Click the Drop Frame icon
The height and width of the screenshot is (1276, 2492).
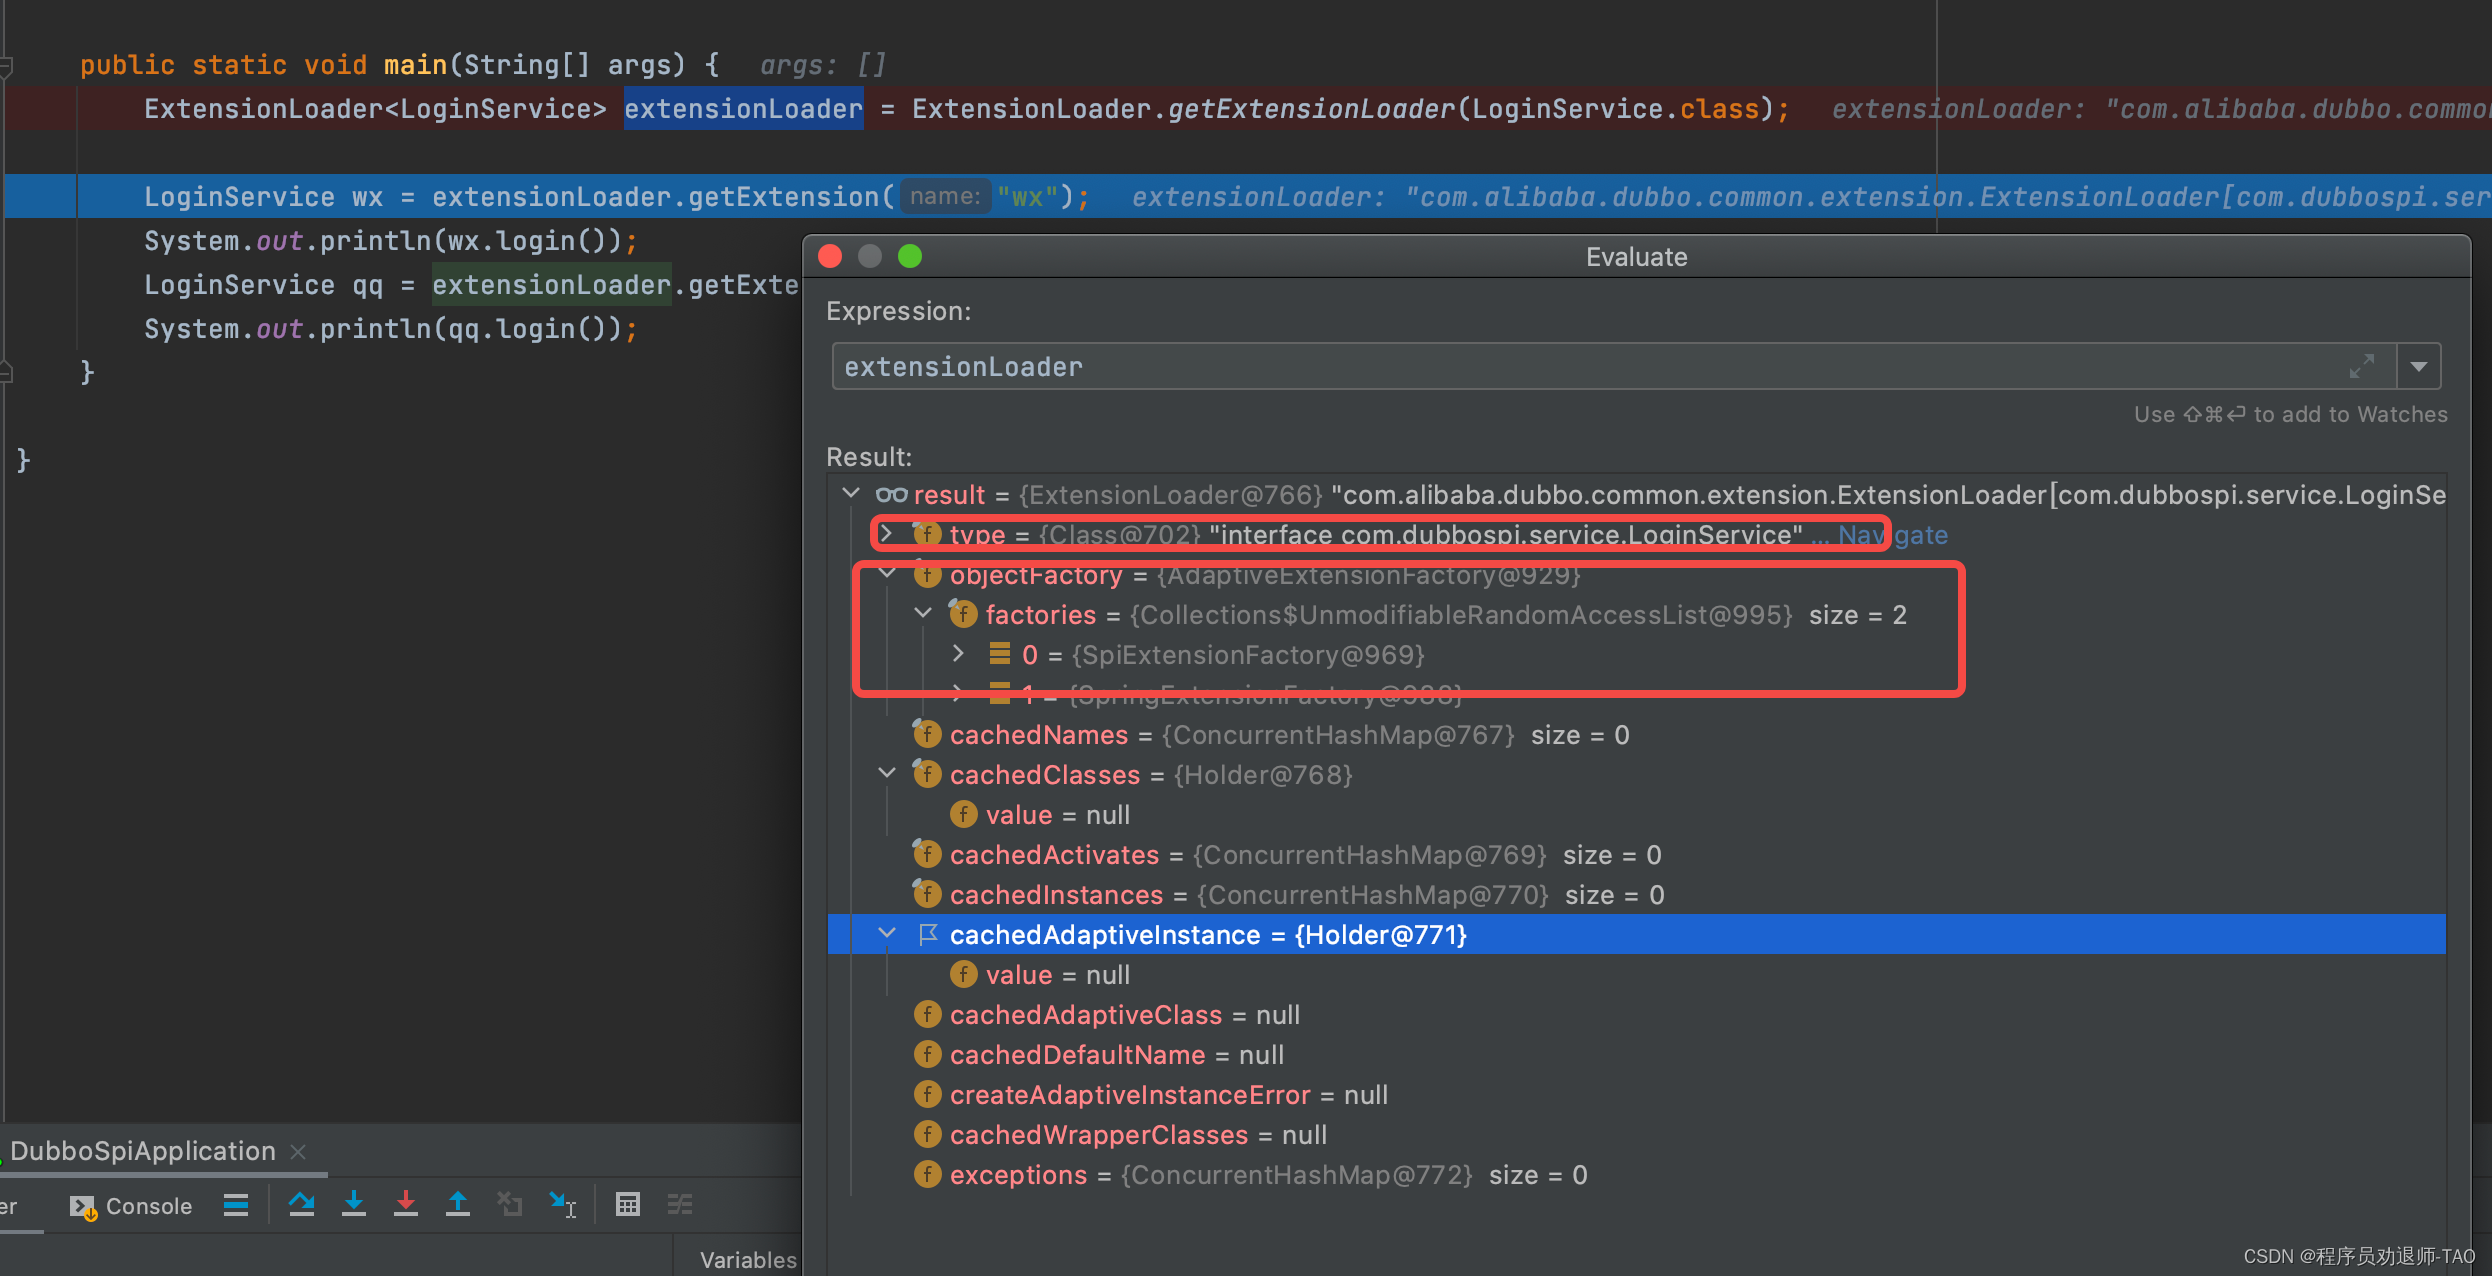point(510,1205)
